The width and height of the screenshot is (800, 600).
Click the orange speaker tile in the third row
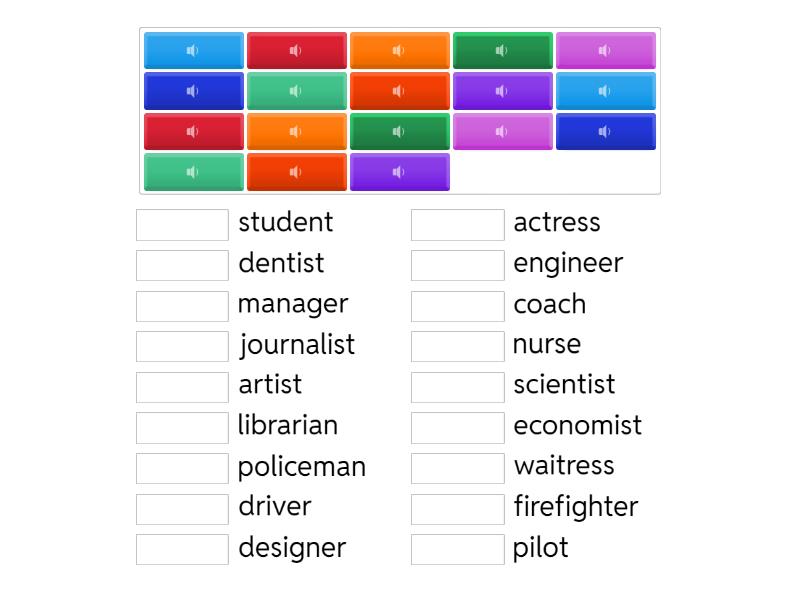pos(296,132)
